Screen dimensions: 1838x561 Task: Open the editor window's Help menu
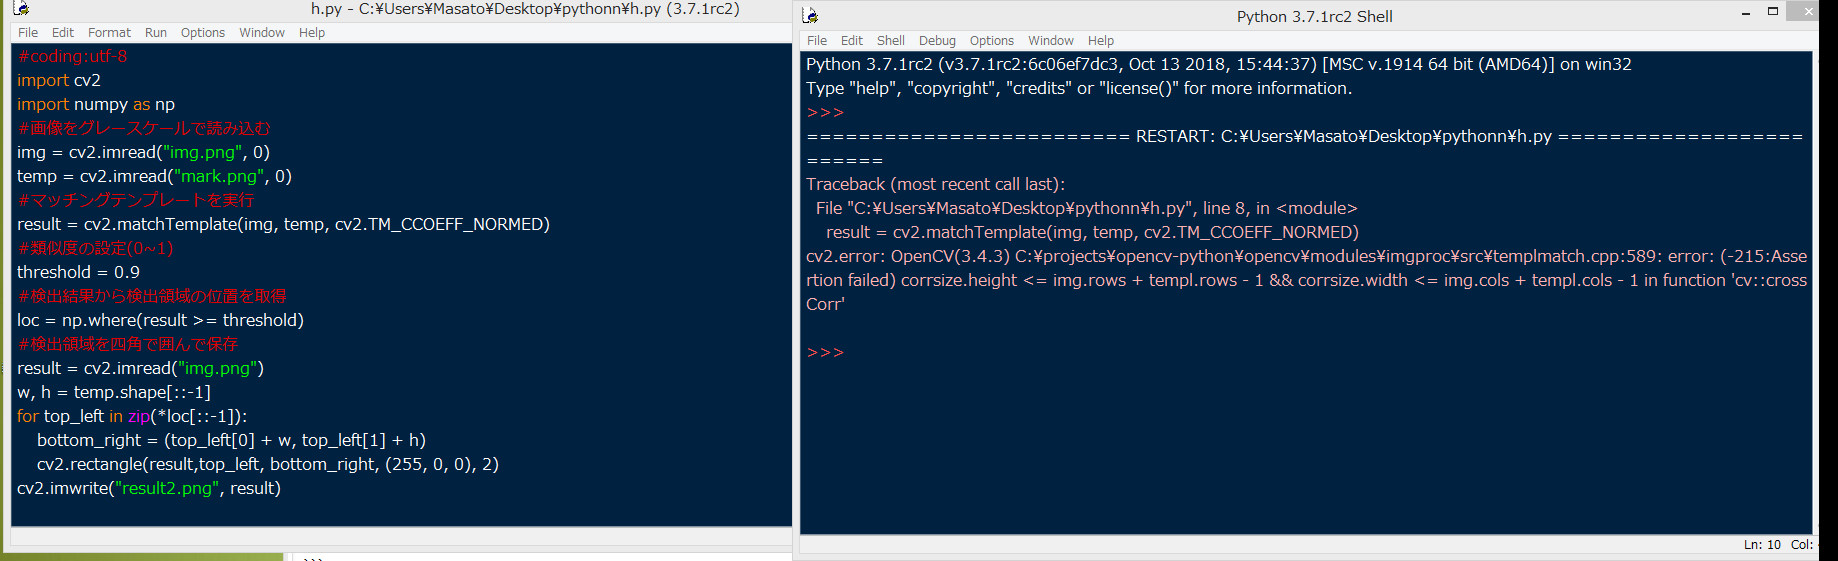point(312,33)
